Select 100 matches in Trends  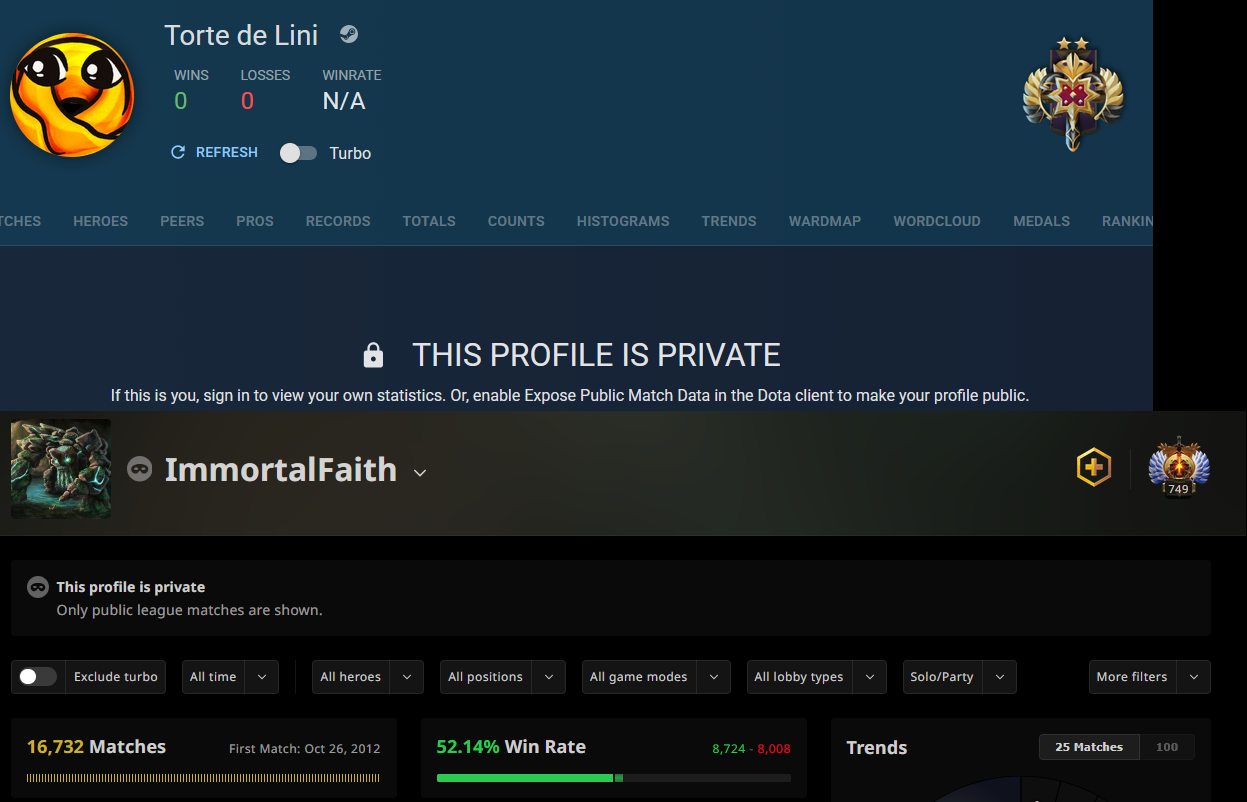1167,747
